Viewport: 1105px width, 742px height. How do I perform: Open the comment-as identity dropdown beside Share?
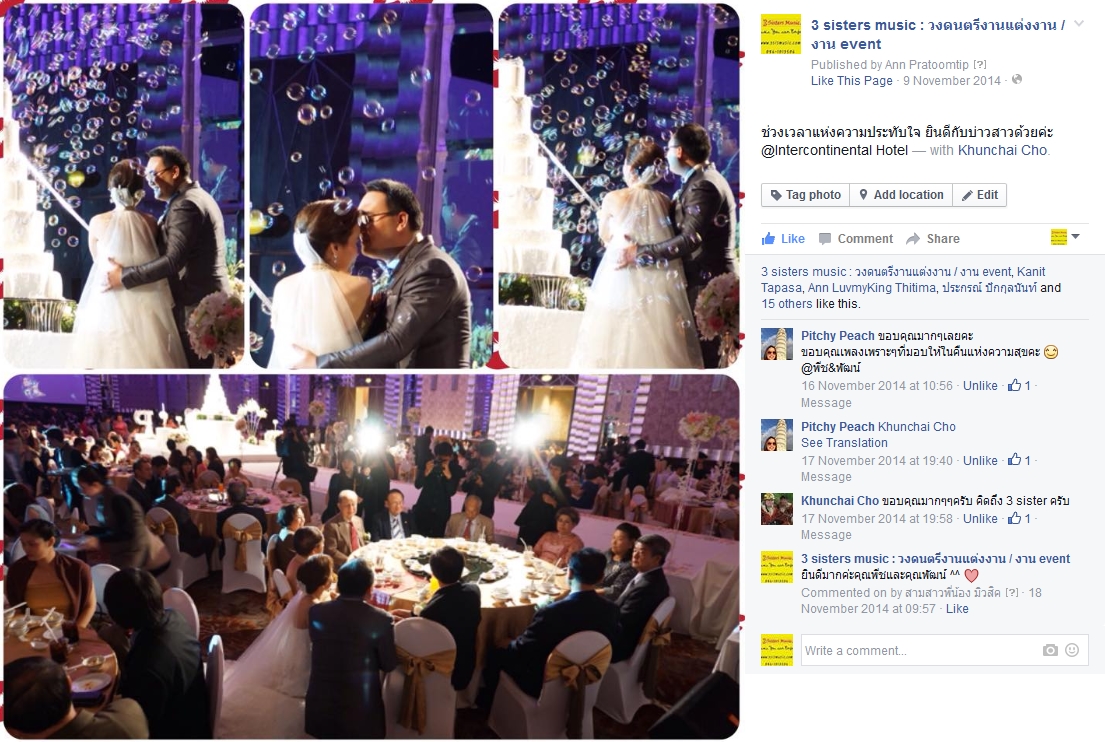click(1065, 237)
